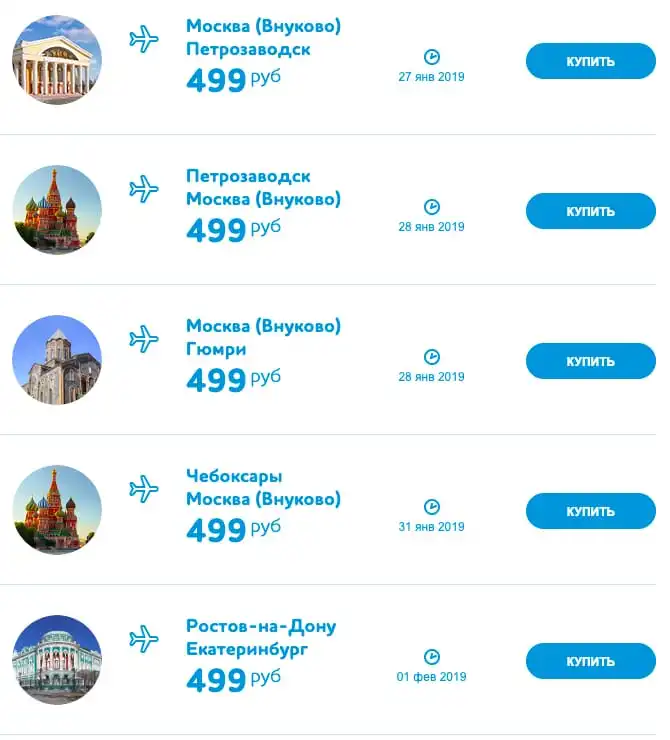
Task: Click the airplane icon for Москва–Петрозаводск flight
Action: point(144,39)
